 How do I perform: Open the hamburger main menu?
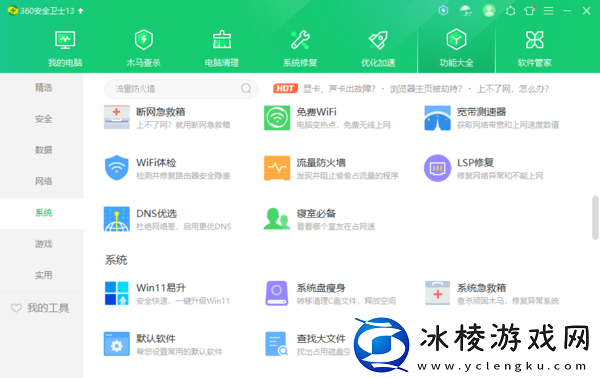[x=548, y=11]
